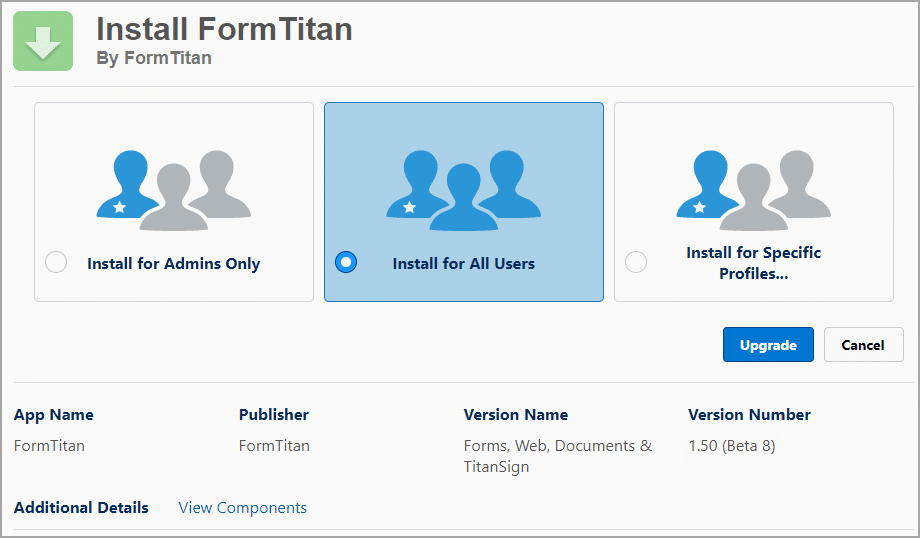Click the Admins Only people icon
This screenshot has height=538, width=920.
pyautogui.click(x=174, y=190)
